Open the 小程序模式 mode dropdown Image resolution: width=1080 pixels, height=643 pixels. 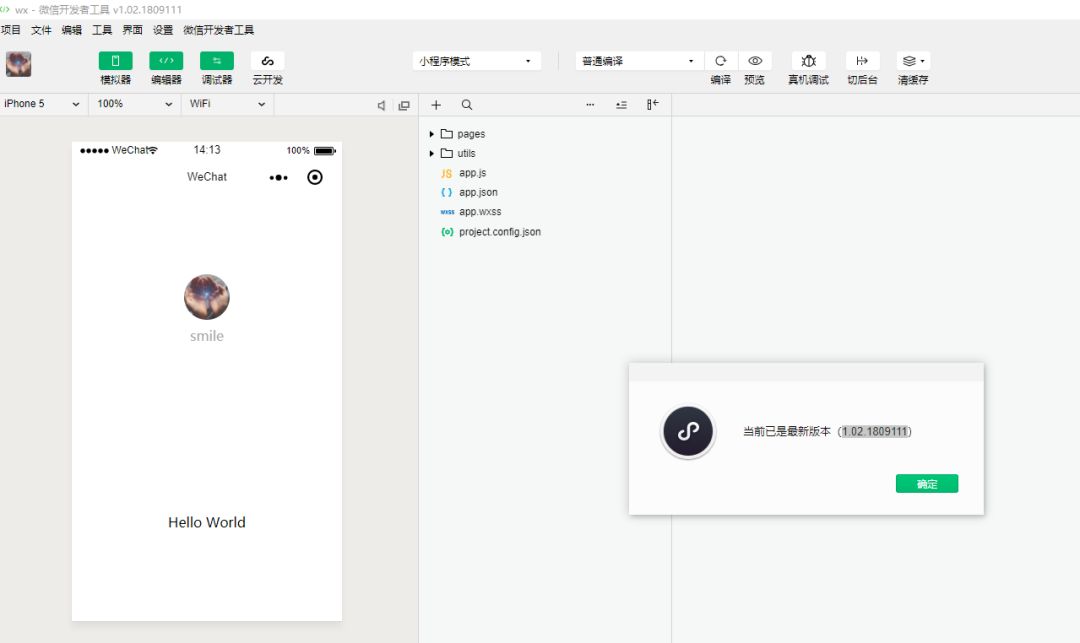coord(476,61)
